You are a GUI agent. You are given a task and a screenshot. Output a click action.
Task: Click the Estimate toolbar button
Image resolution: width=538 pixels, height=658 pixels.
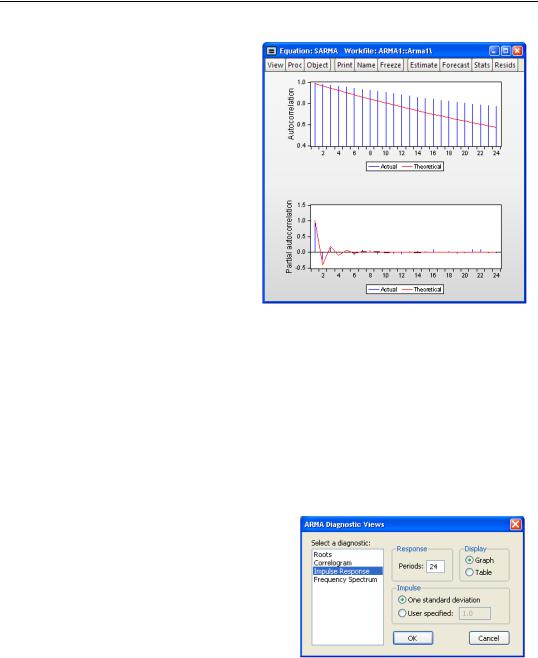tap(423, 65)
